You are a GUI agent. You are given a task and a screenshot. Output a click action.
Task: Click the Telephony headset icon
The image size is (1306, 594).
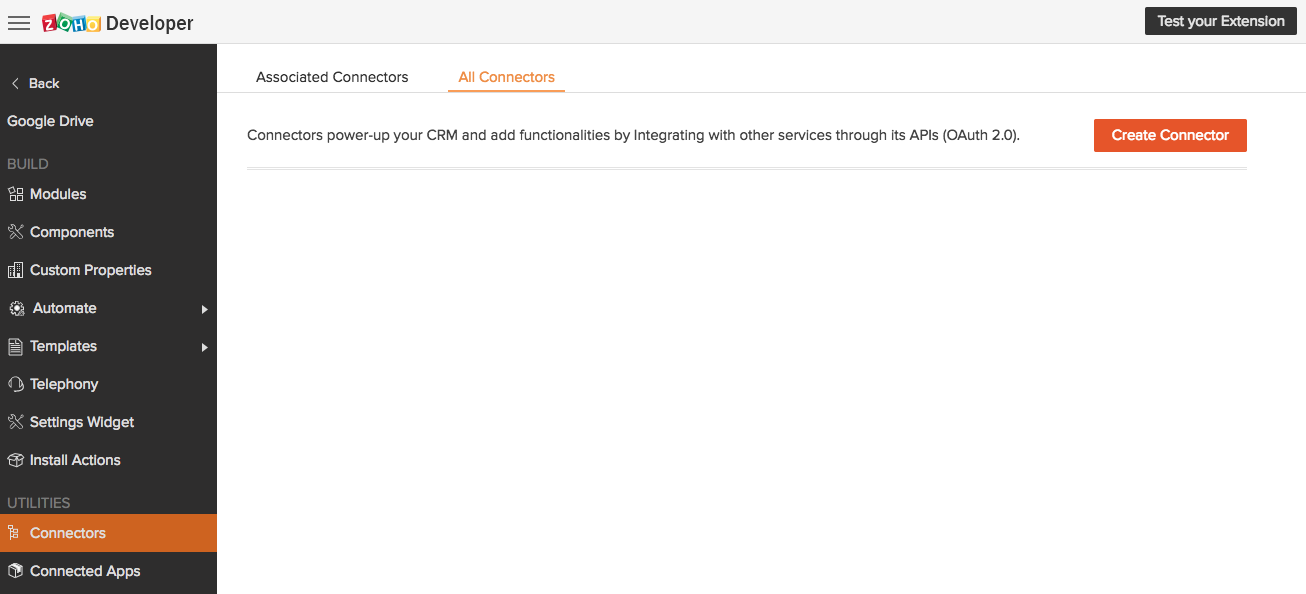pyautogui.click(x=15, y=384)
